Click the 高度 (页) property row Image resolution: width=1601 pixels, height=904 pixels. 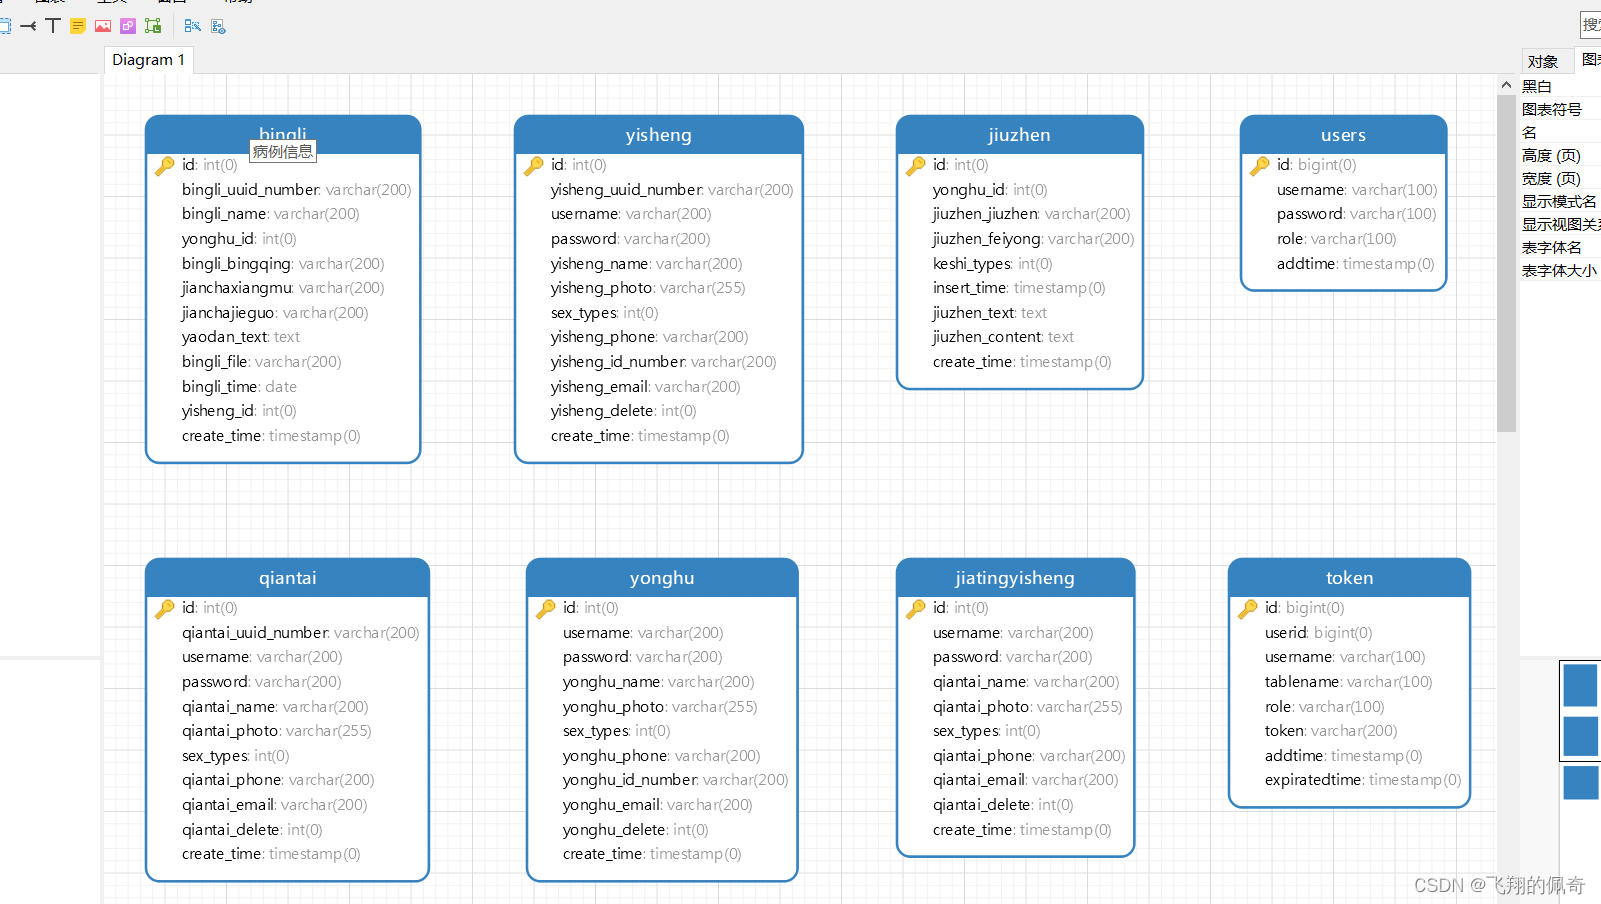tap(1560, 156)
